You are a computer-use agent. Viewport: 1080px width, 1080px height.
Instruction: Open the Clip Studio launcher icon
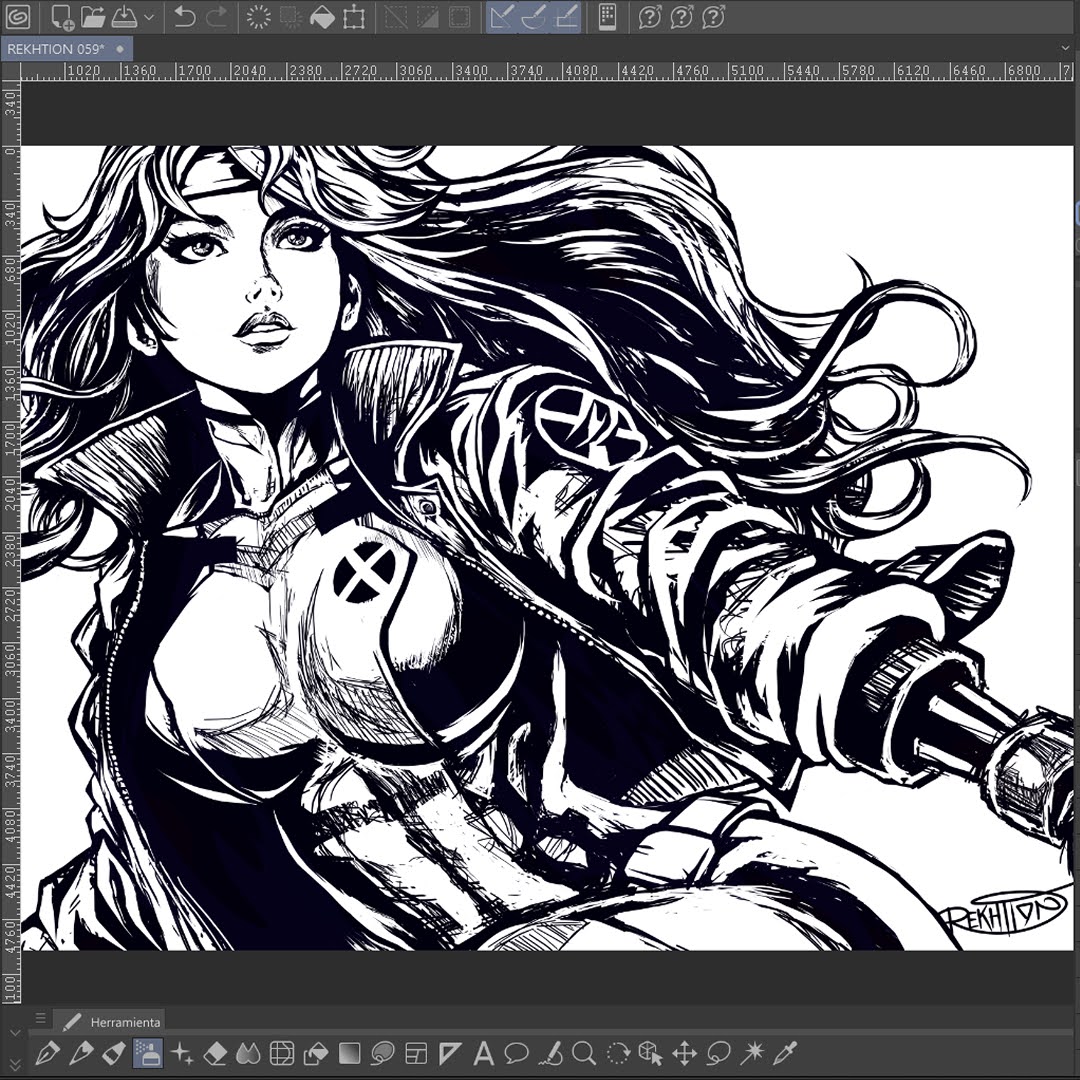tap(17, 17)
